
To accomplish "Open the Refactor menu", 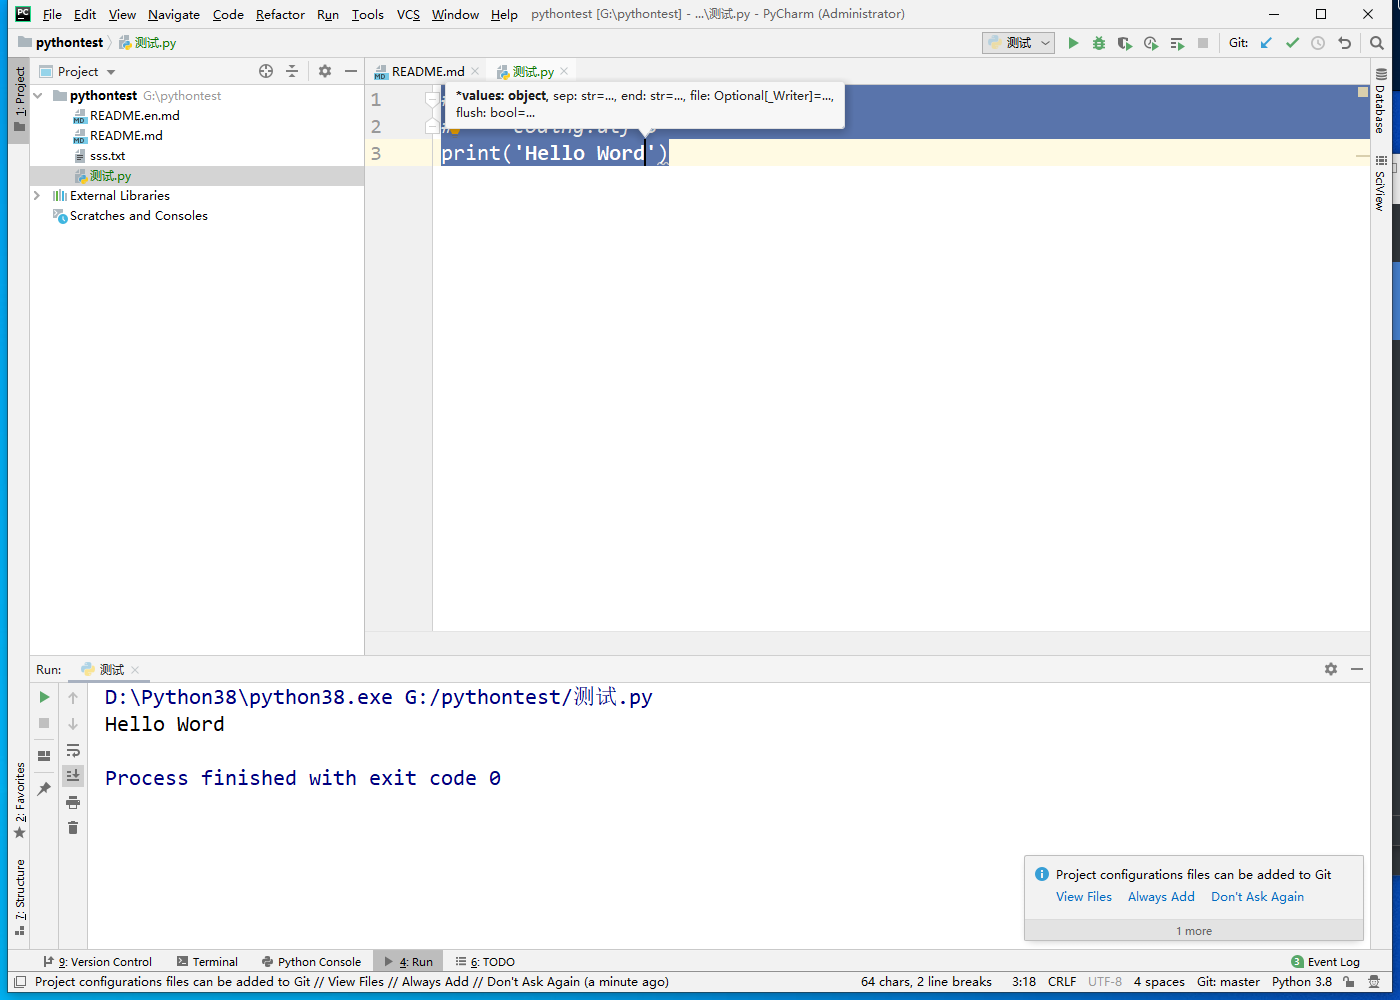I will [x=280, y=14].
